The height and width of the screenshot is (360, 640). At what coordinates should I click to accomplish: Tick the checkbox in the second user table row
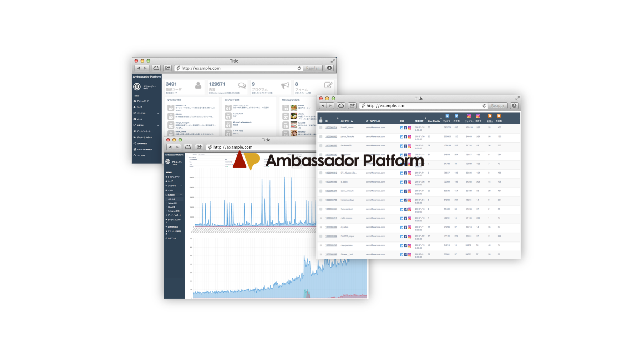[x=321, y=137]
